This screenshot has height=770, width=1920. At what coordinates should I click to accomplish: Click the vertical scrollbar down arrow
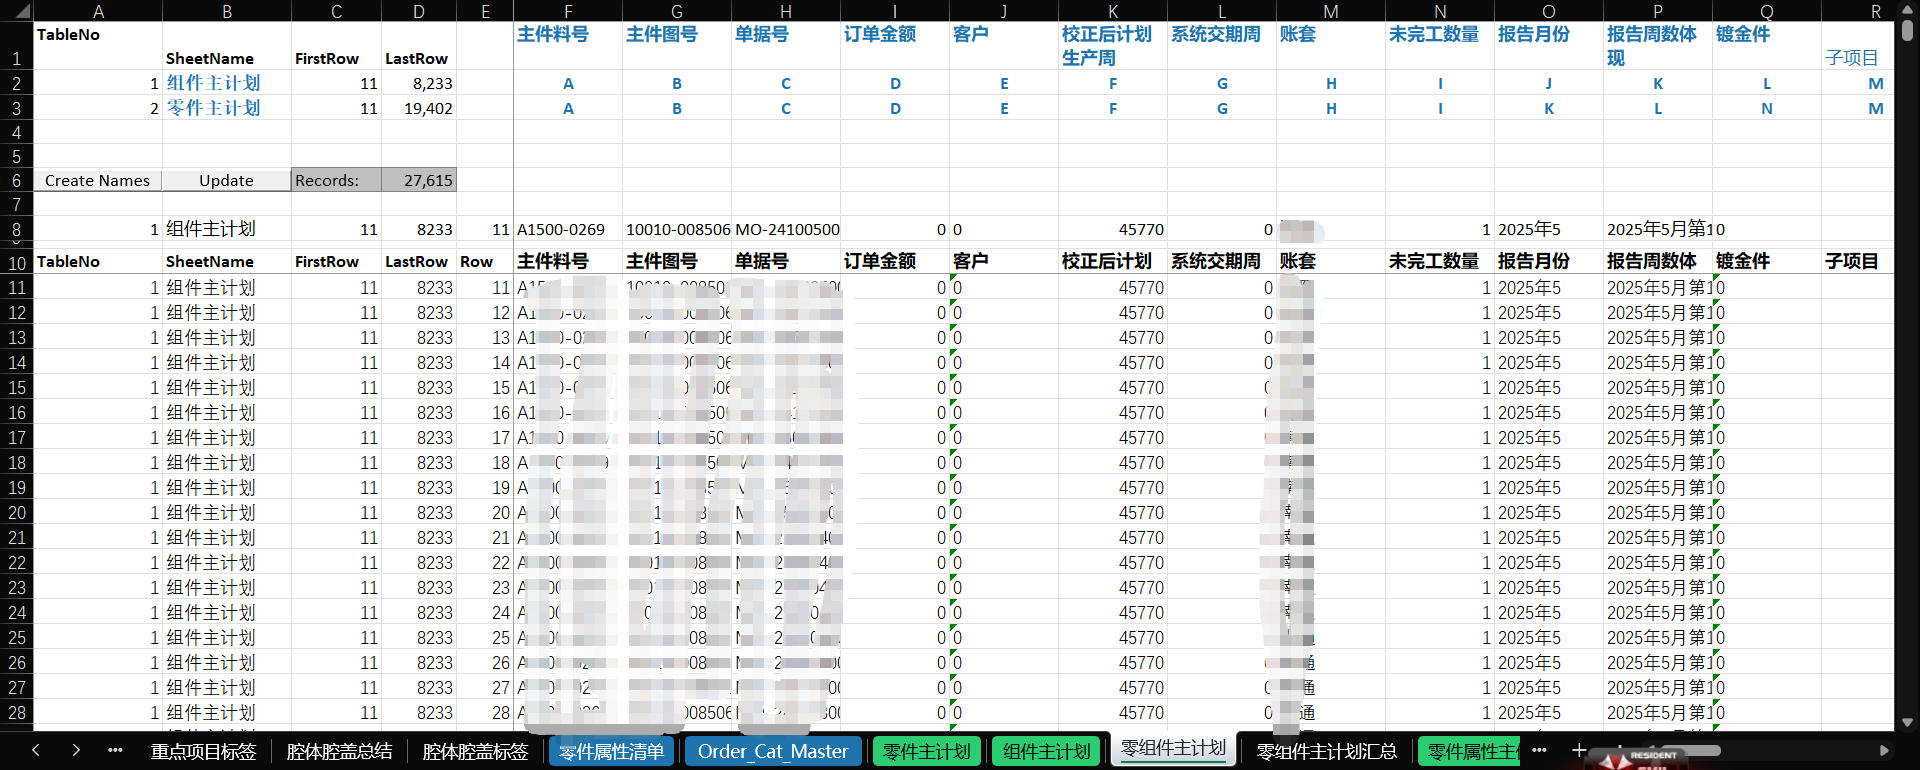pos(1907,722)
